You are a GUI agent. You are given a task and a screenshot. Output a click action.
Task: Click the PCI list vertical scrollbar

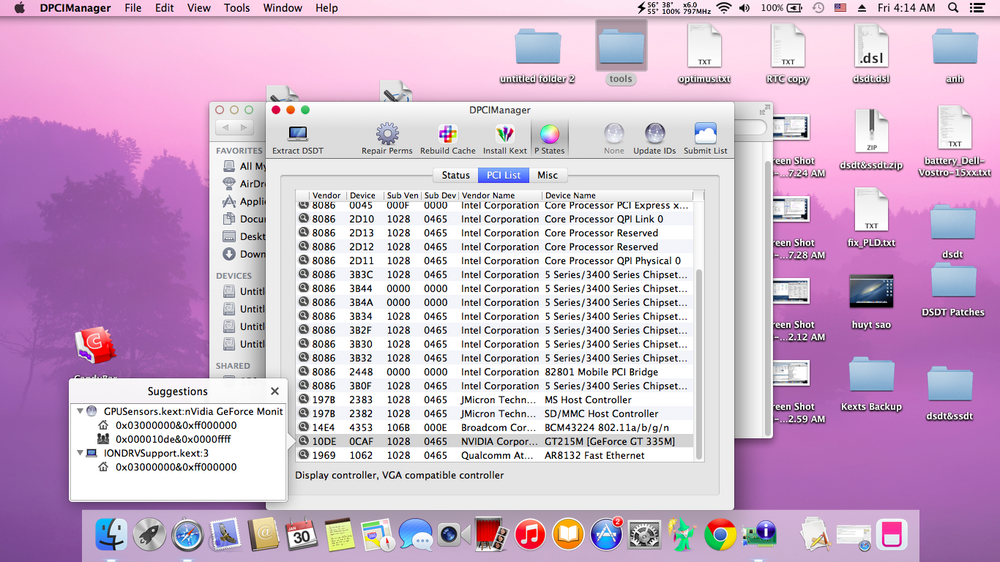tap(699, 364)
